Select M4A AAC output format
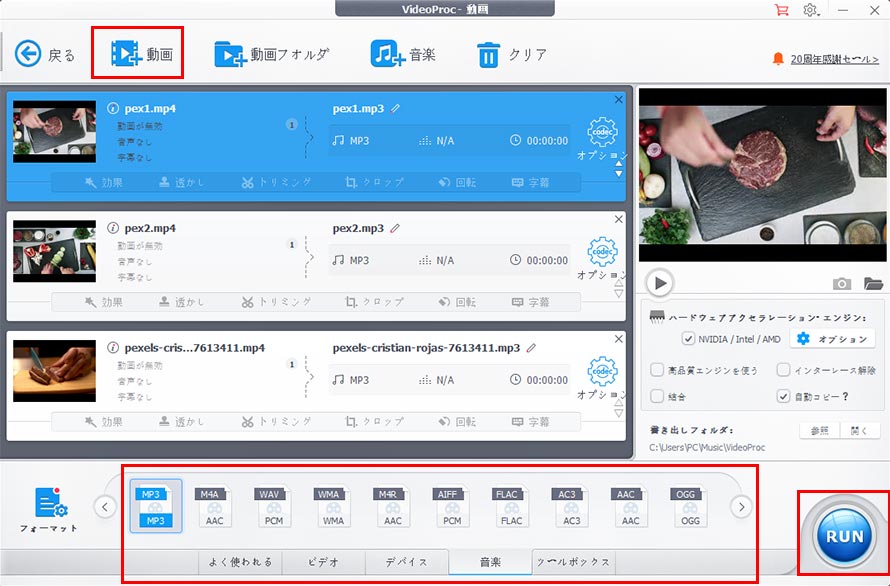Image resolution: width=890 pixels, height=586 pixels. [215, 506]
